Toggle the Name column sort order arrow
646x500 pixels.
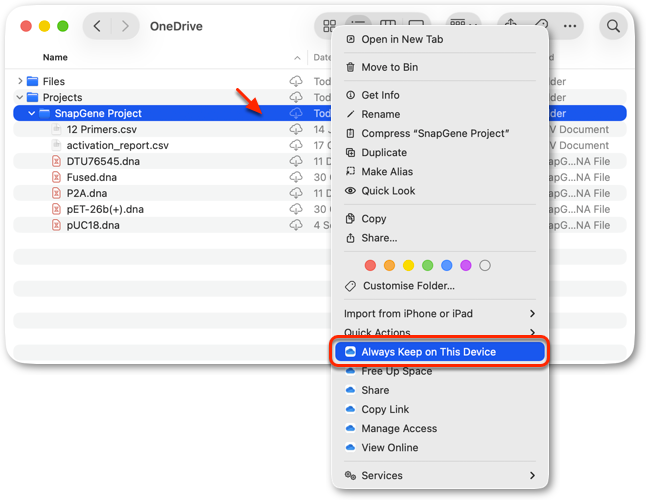[297, 58]
